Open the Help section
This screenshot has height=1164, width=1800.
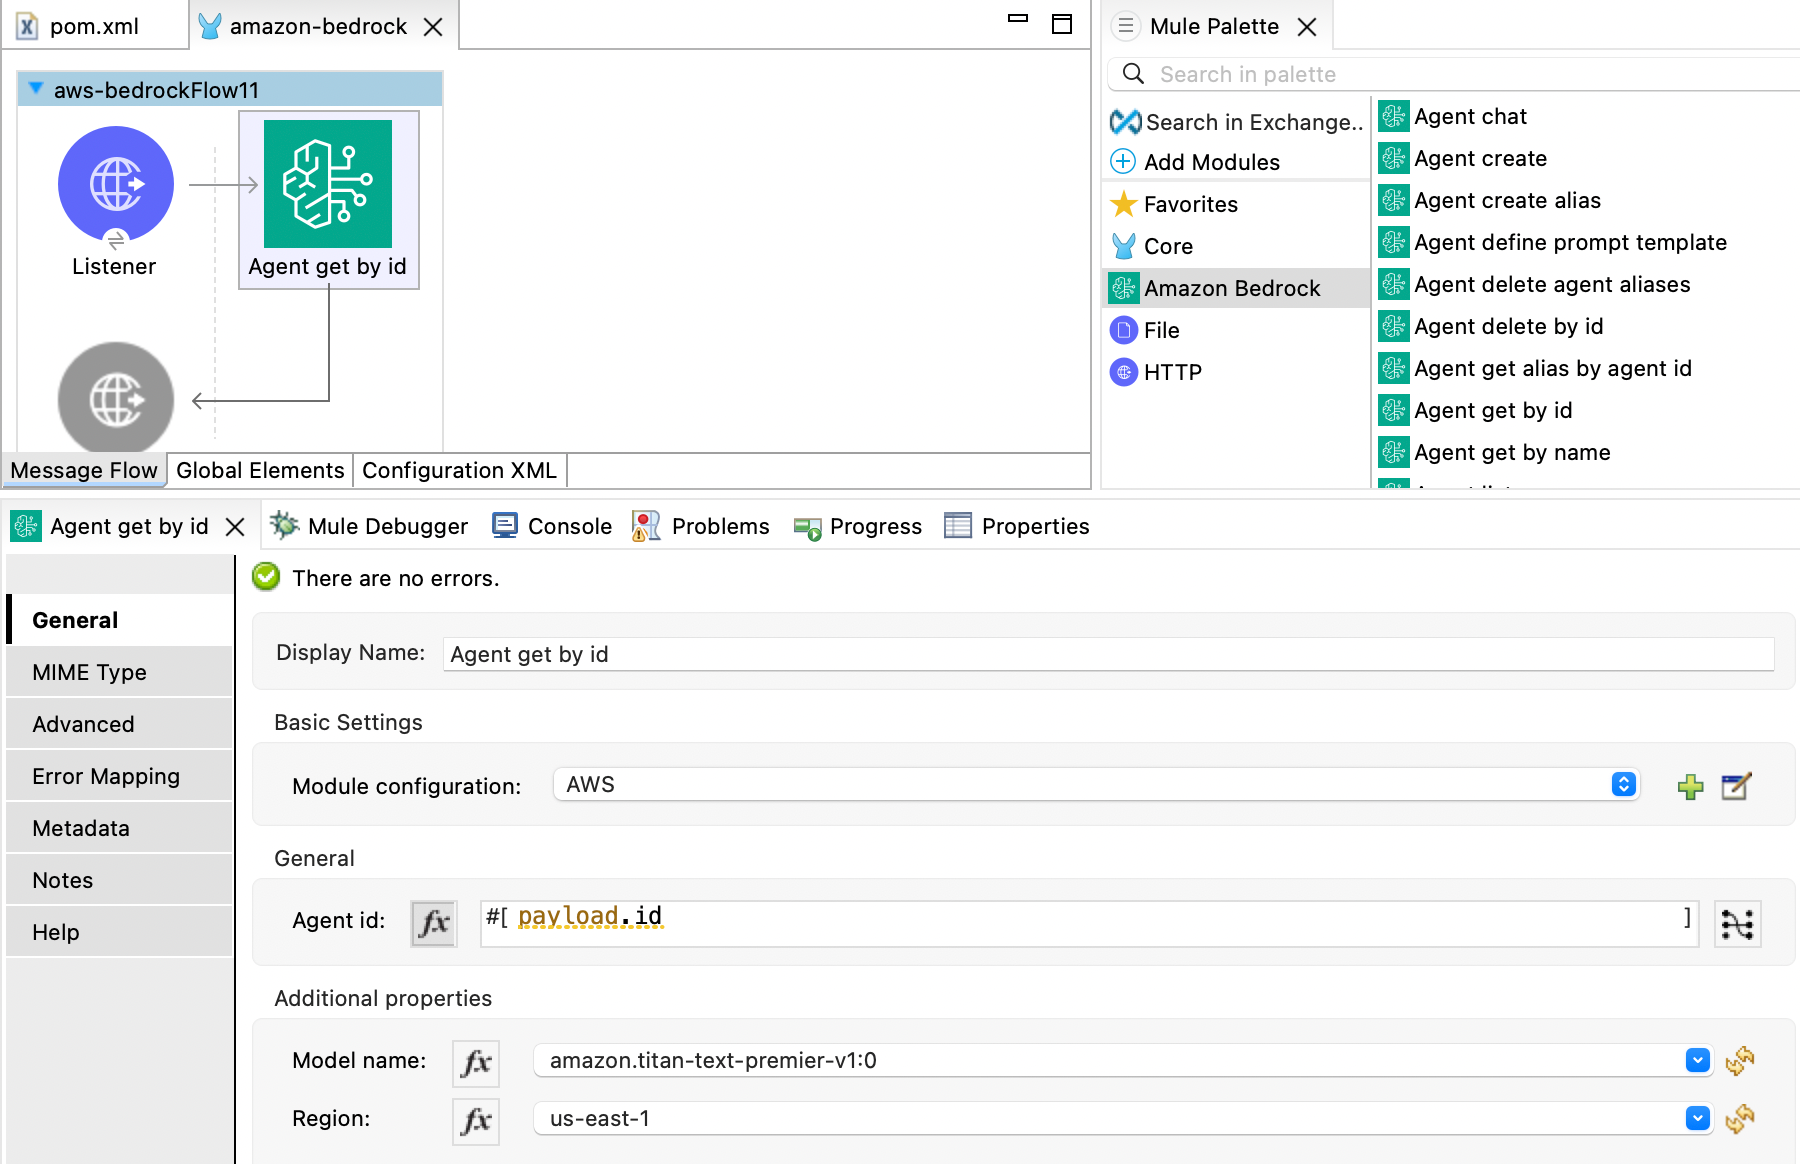point(120,932)
